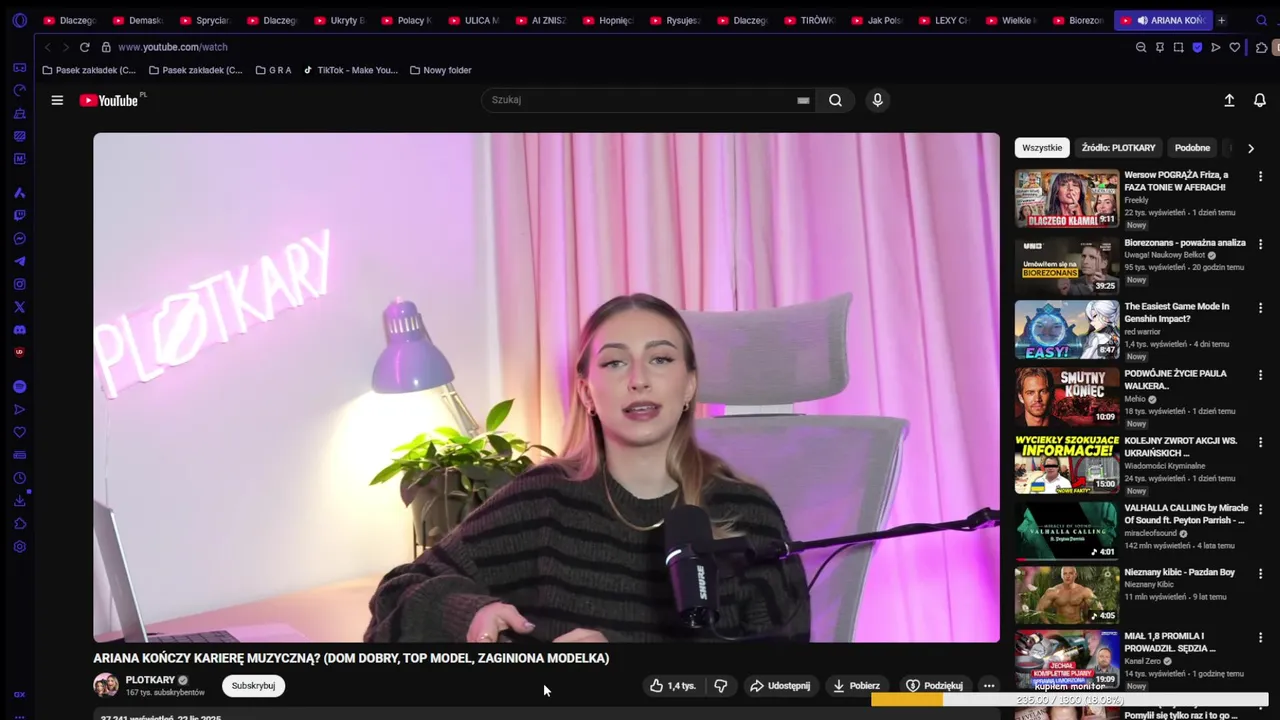1280x720 pixels.
Task: Open the heart bookmarks icon in sidebar
Action: [20, 432]
